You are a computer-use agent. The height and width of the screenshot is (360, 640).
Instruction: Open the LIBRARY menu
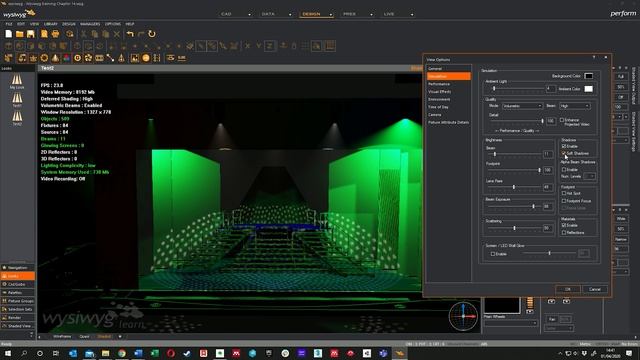point(51,24)
